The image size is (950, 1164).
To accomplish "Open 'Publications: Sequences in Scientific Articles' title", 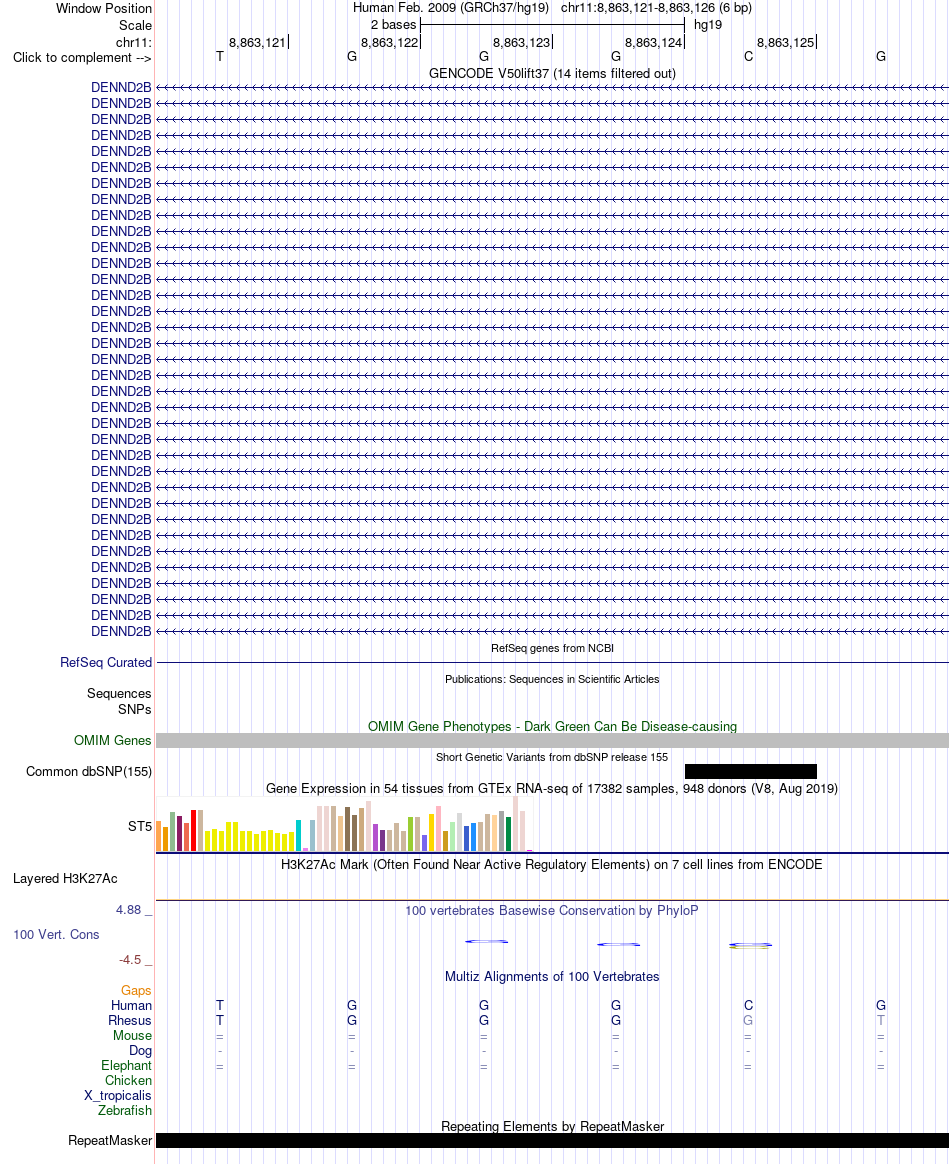I will [552, 679].
